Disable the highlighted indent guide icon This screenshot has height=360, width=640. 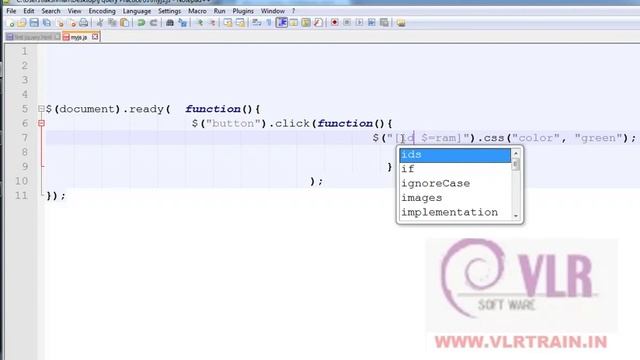tap(282, 23)
